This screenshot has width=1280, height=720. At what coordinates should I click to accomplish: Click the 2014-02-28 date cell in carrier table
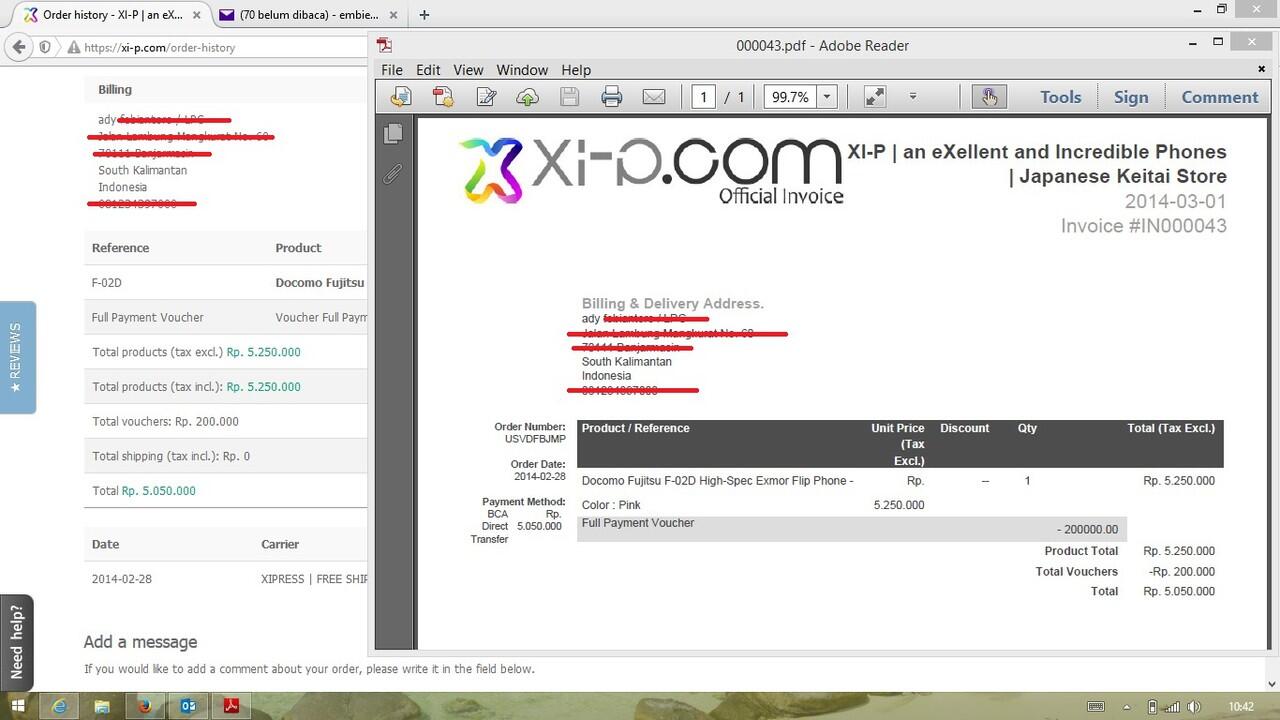[x=122, y=579]
